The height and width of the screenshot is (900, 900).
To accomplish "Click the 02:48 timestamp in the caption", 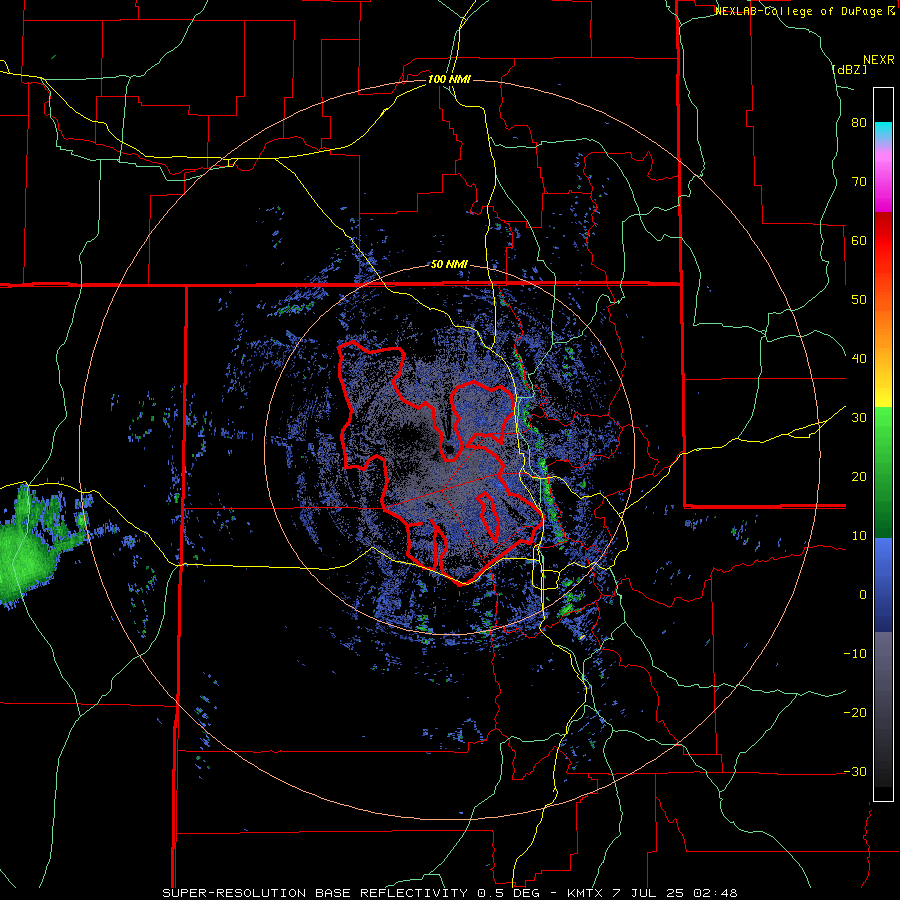I will (x=715, y=893).
